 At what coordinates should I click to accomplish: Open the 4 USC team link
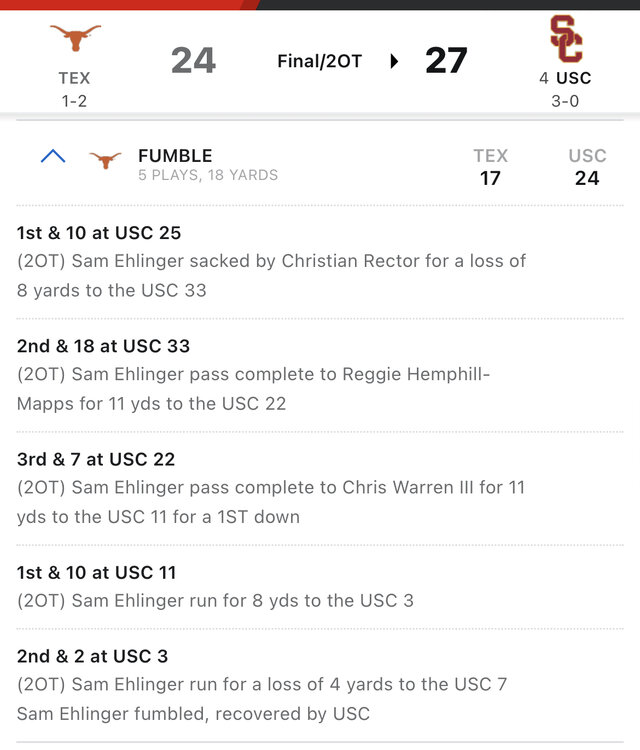point(565,78)
